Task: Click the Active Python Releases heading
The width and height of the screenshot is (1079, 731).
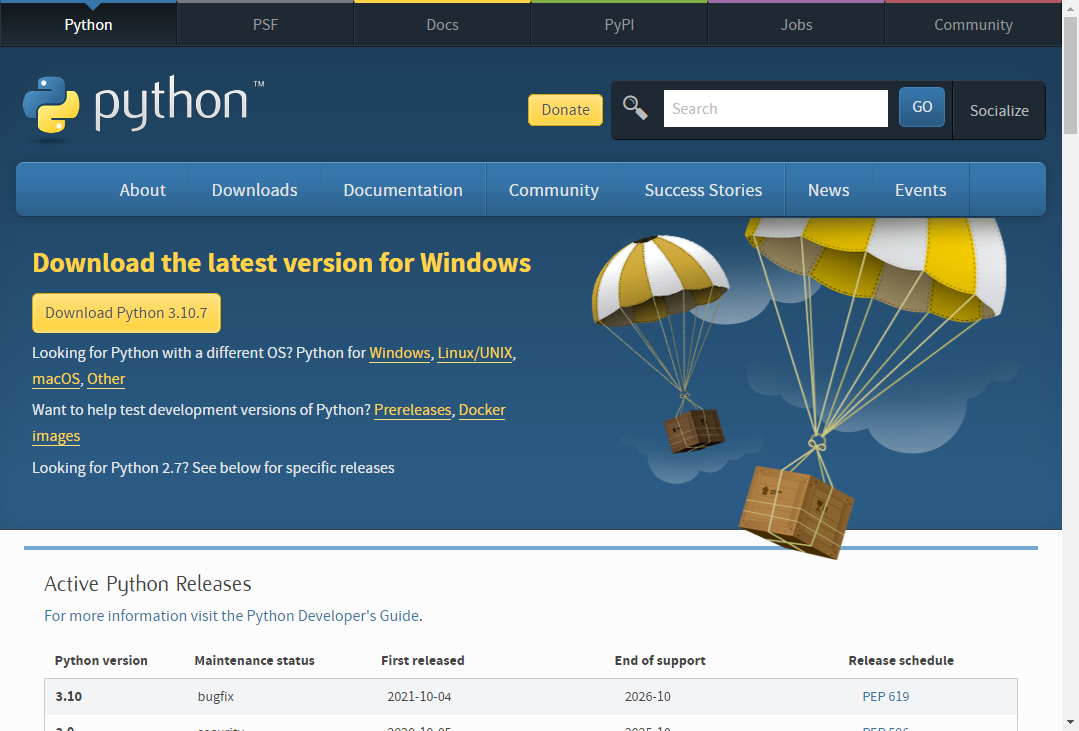Action: pos(148,584)
